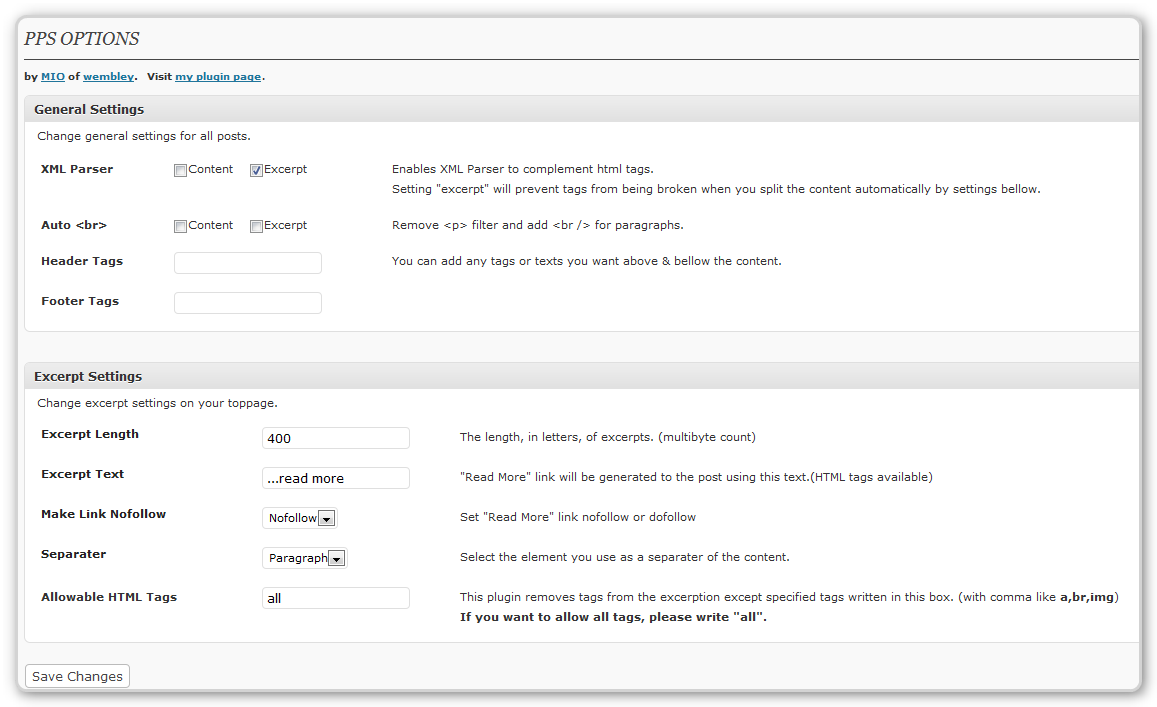The height and width of the screenshot is (707, 1157).
Task: Click the Header Tags input field
Action: point(248,263)
